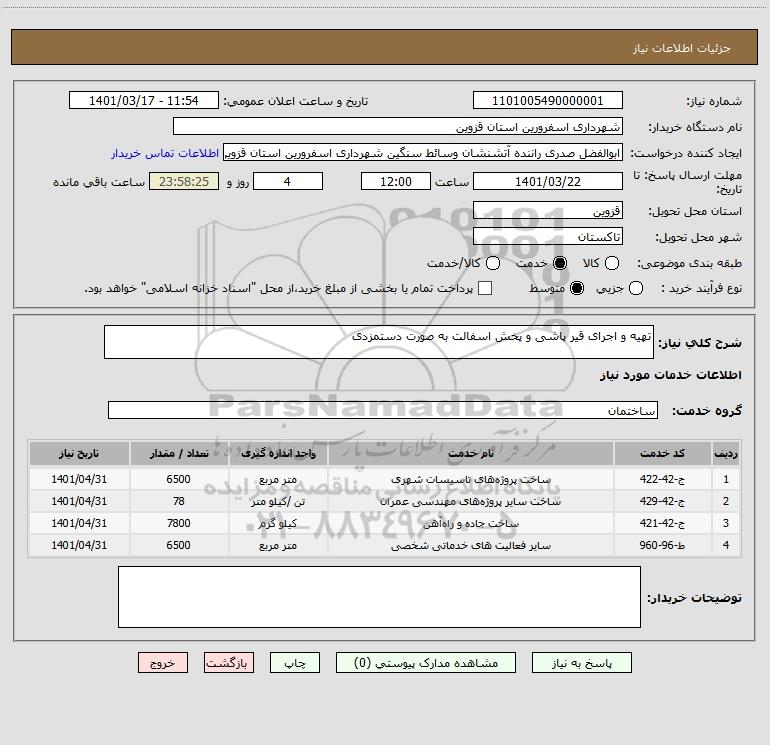The image size is (770, 745).
Task: Focus the remaining days field showing 4
Action: pos(288,182)
